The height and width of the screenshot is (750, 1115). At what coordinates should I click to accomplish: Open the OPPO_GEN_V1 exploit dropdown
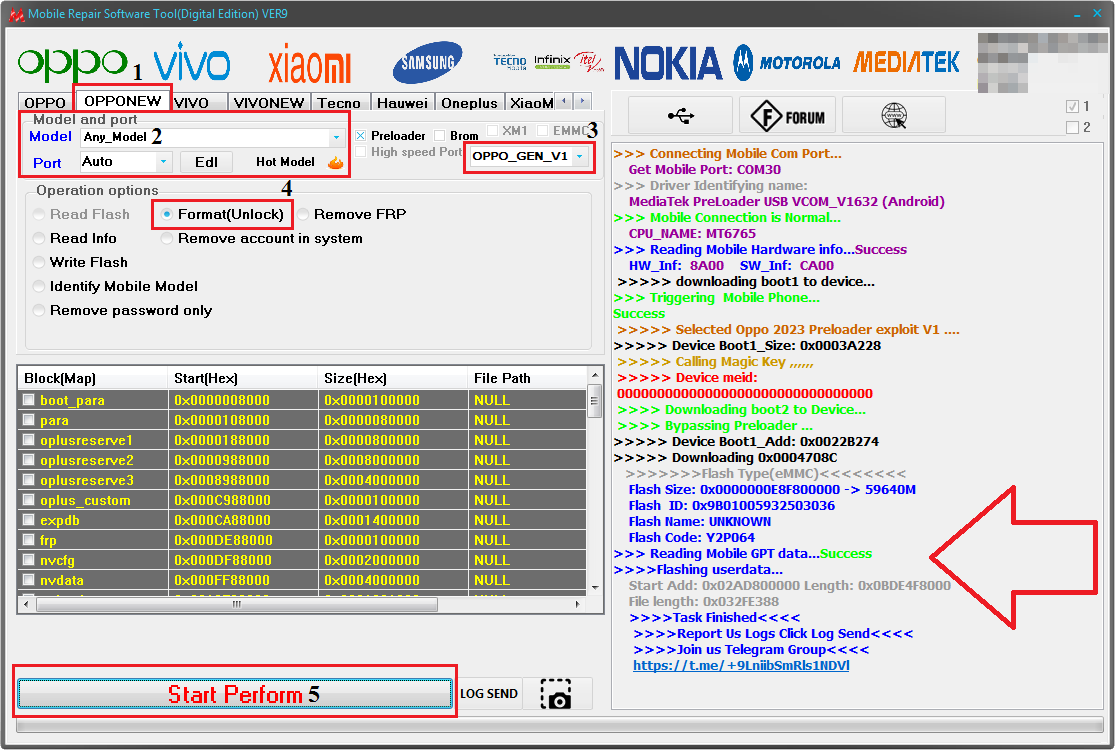[x=581, y=156]
